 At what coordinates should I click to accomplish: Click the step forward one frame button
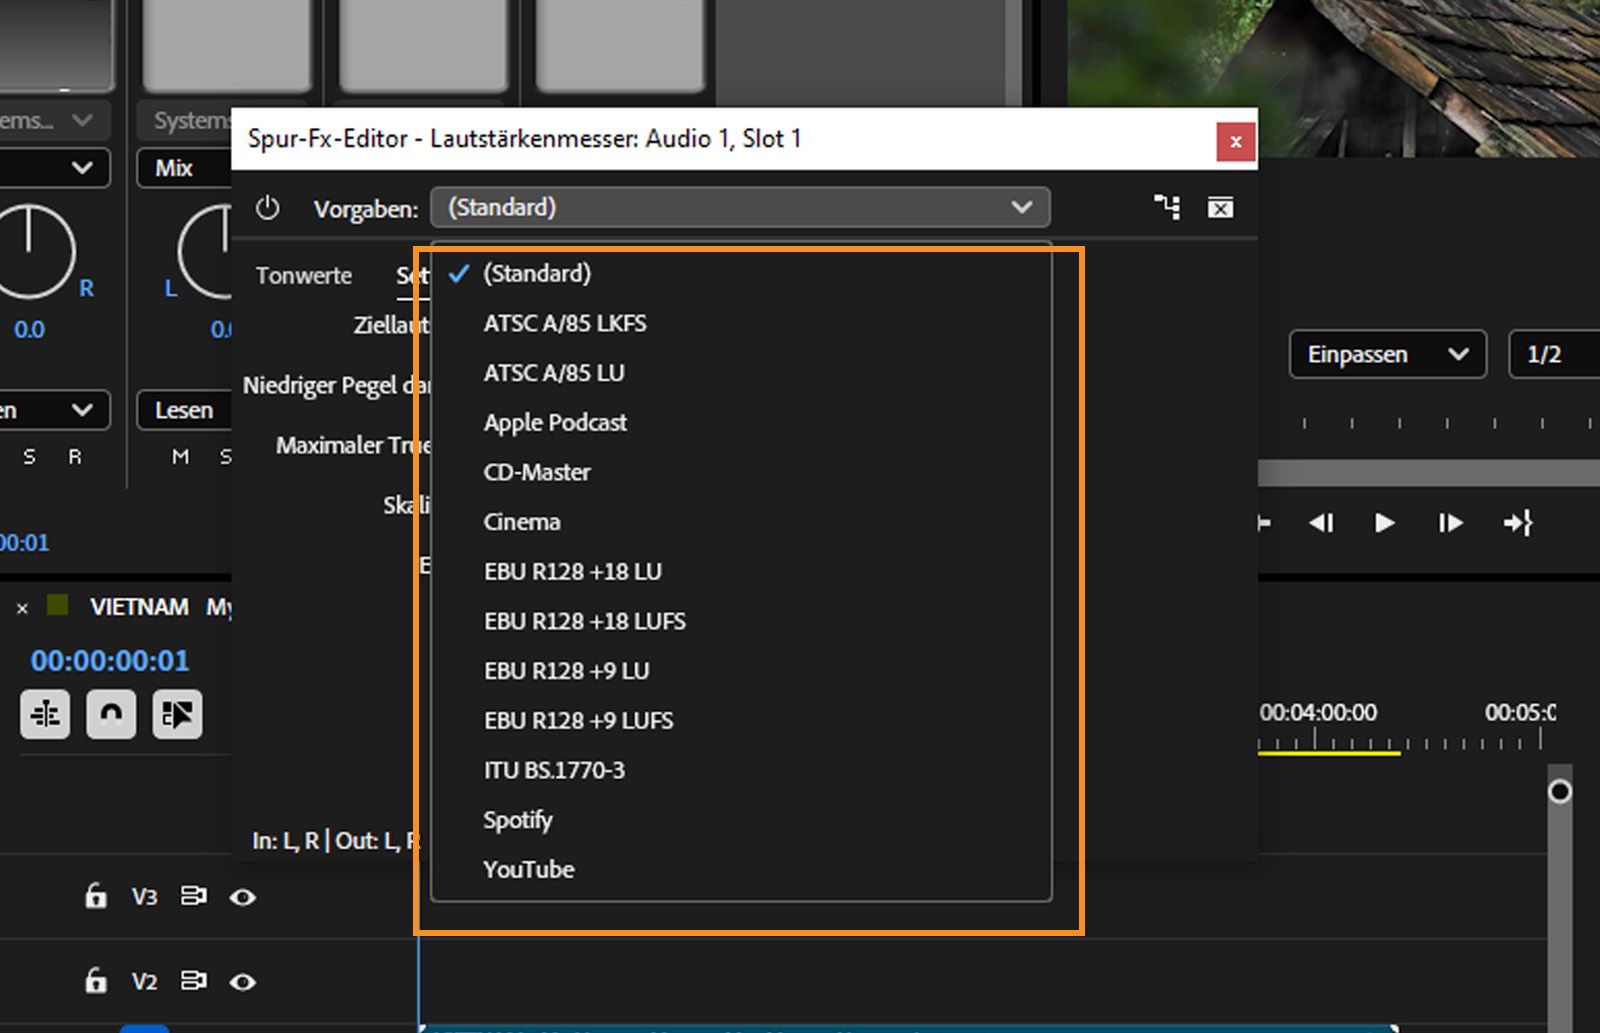click(x=1450, y=523)
